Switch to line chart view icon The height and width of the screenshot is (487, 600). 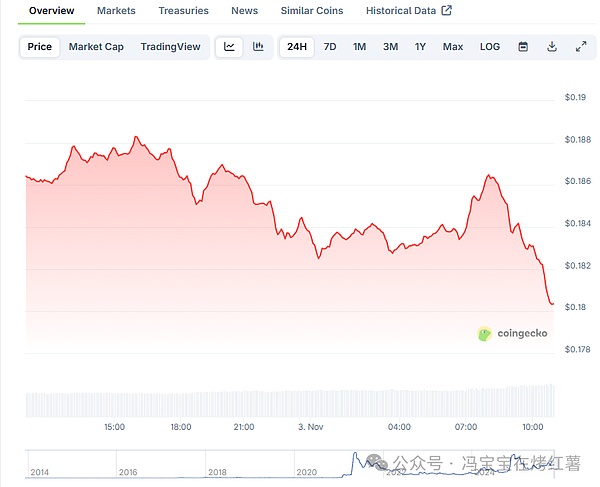click(230, 47)
